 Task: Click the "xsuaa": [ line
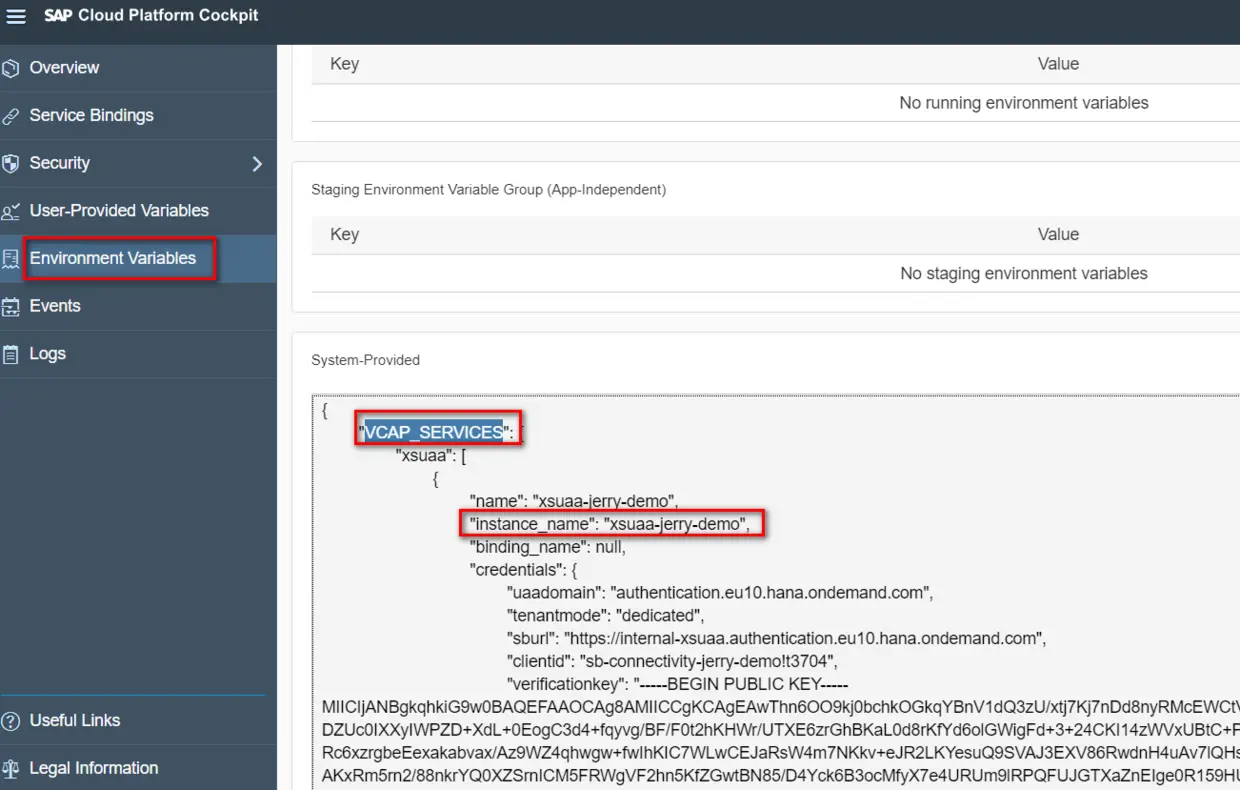(x=433, y=455)
